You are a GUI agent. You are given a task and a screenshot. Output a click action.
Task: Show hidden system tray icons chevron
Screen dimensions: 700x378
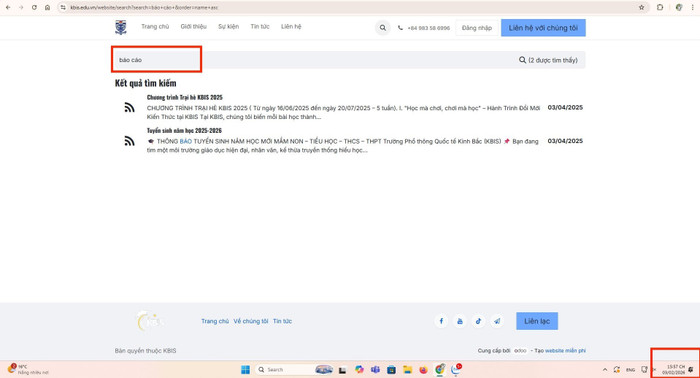[x=605, y=370]
